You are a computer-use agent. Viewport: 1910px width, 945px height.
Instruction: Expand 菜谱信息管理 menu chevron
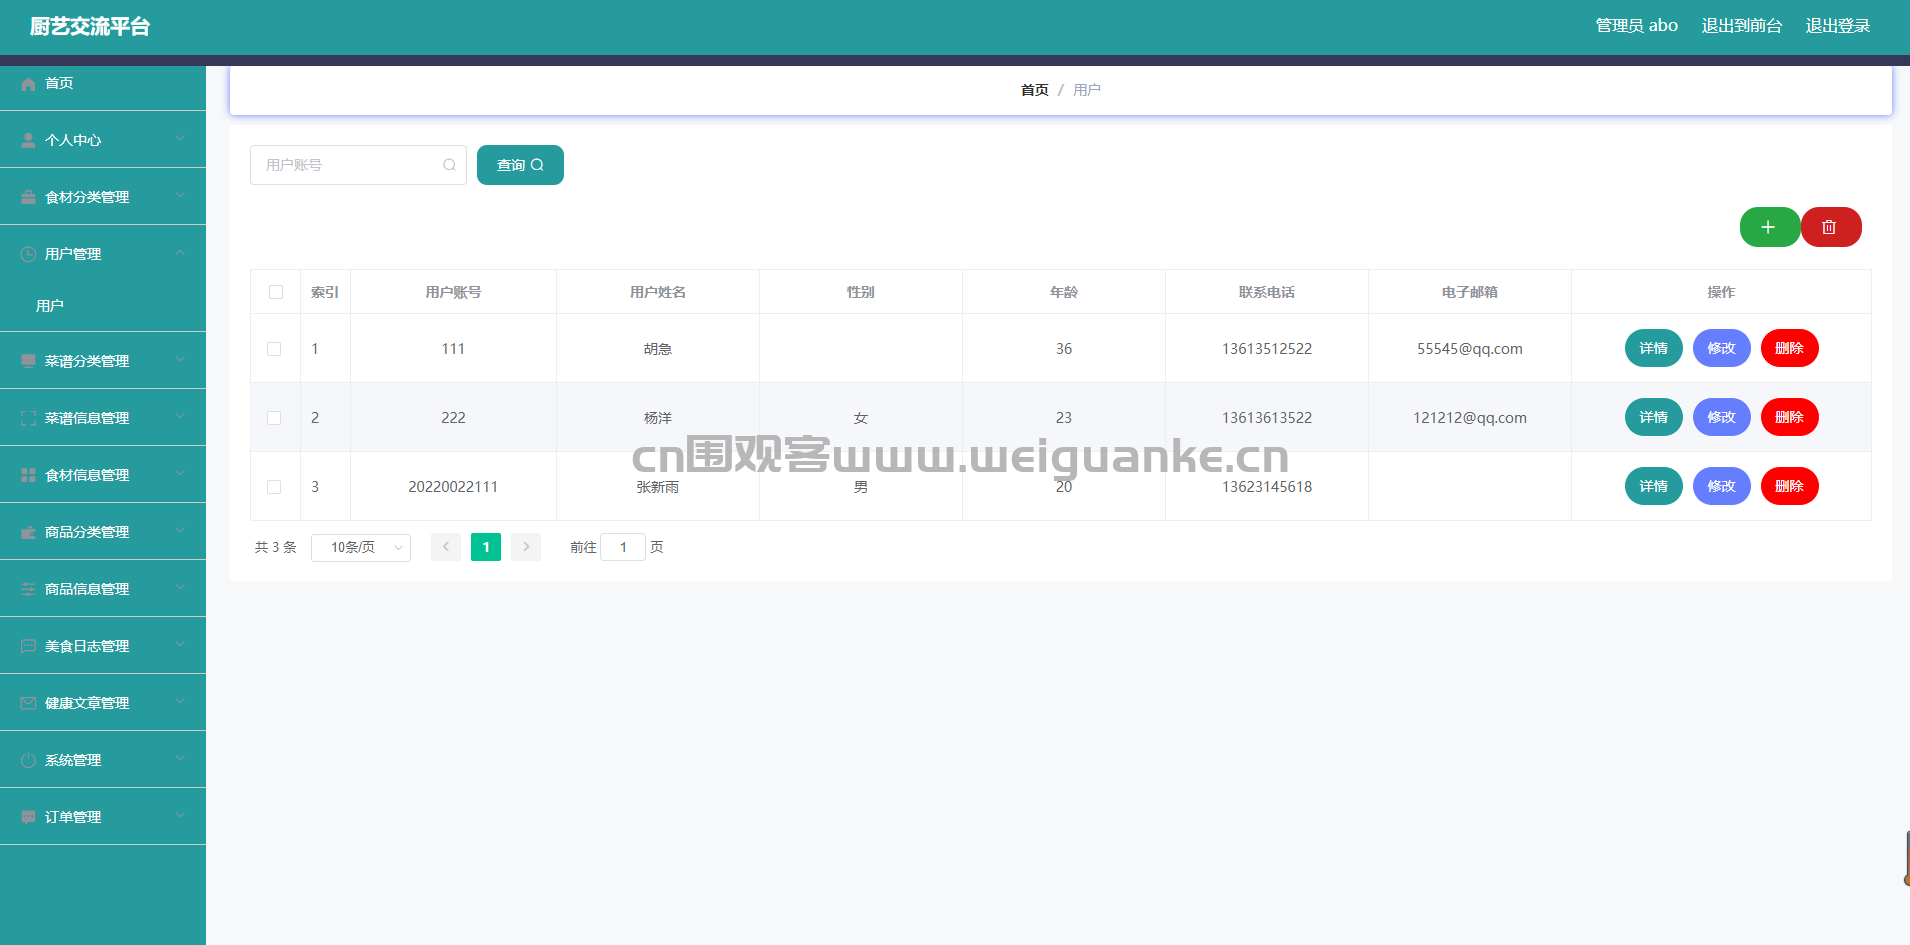click(x=180, y=416)
